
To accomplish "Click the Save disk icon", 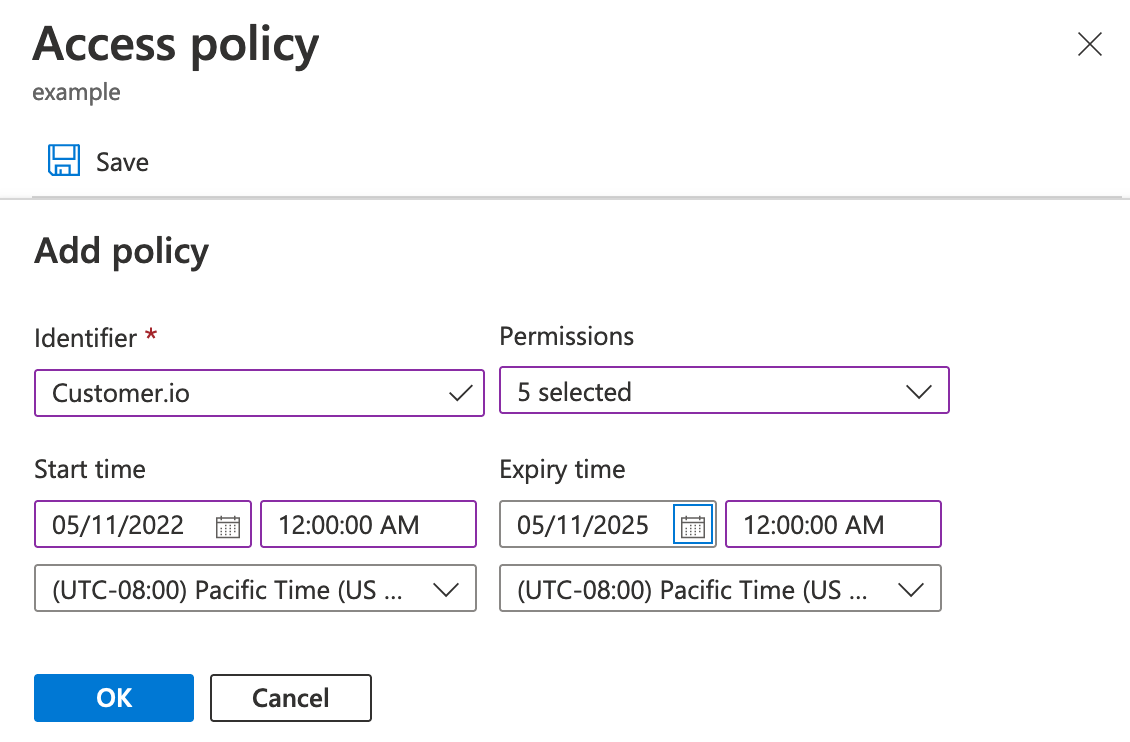I will click(63, 160).
